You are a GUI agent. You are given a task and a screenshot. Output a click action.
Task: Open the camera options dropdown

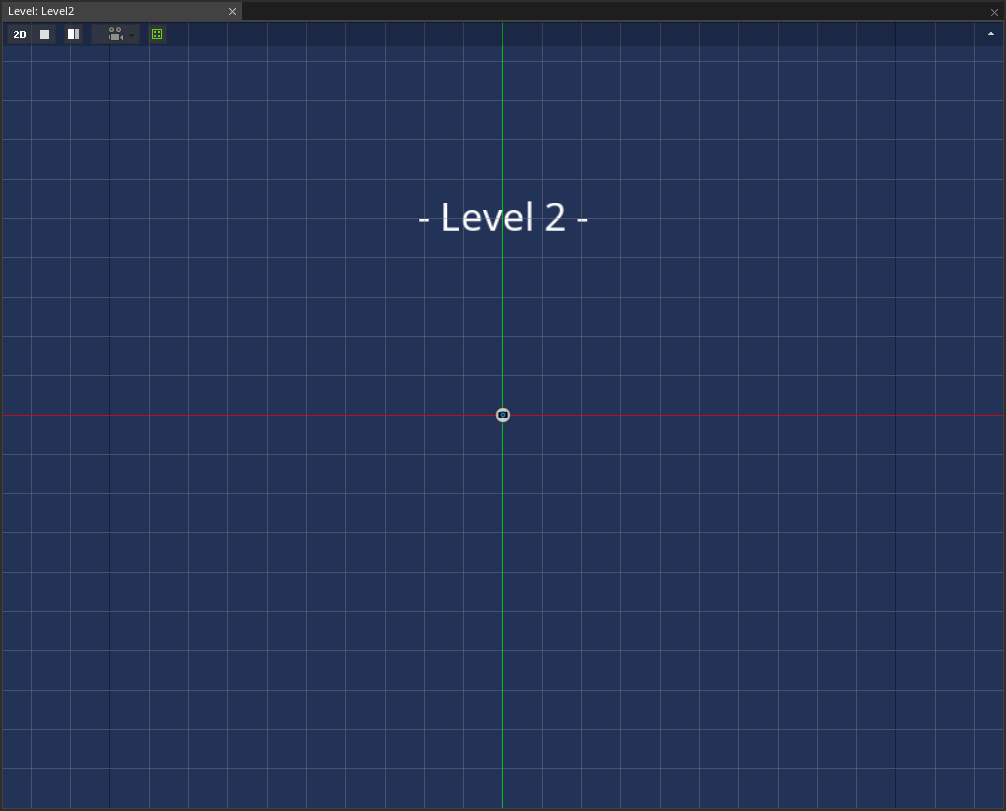coord(115,35)
